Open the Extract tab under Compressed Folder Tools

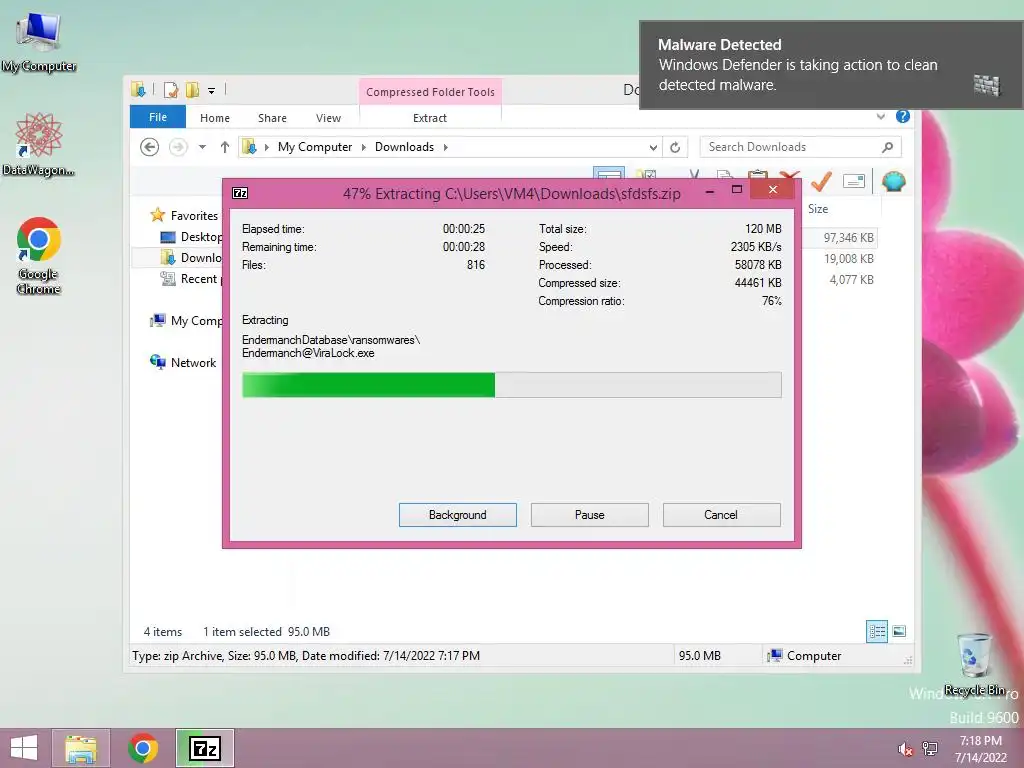pos(430,118)
